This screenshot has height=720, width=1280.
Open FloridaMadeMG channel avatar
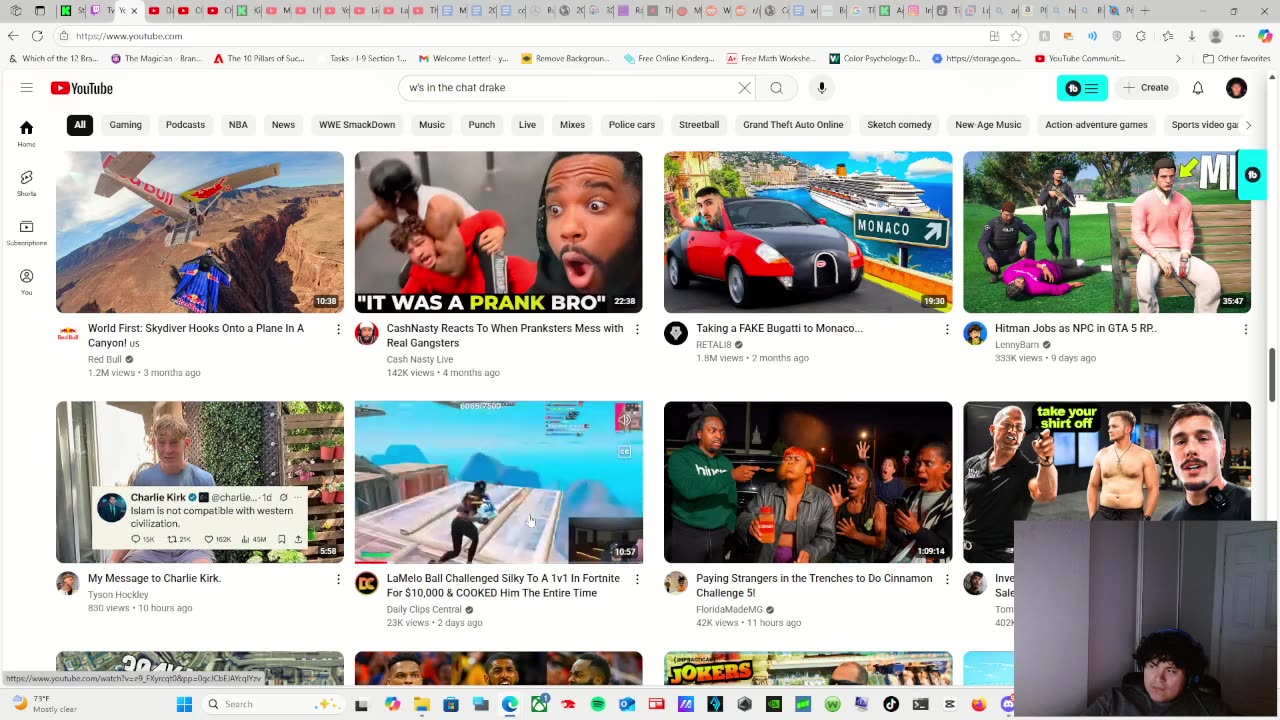click(x=676, y=584)
